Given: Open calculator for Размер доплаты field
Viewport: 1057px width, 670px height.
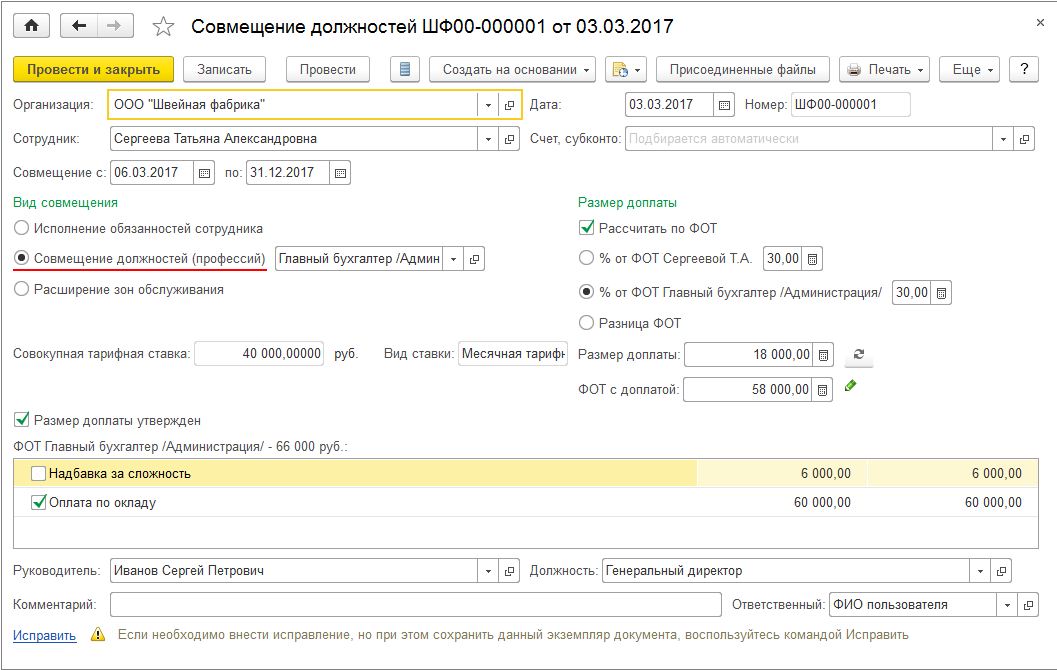Looking at the screenshot, I should [x=823, y=355].
